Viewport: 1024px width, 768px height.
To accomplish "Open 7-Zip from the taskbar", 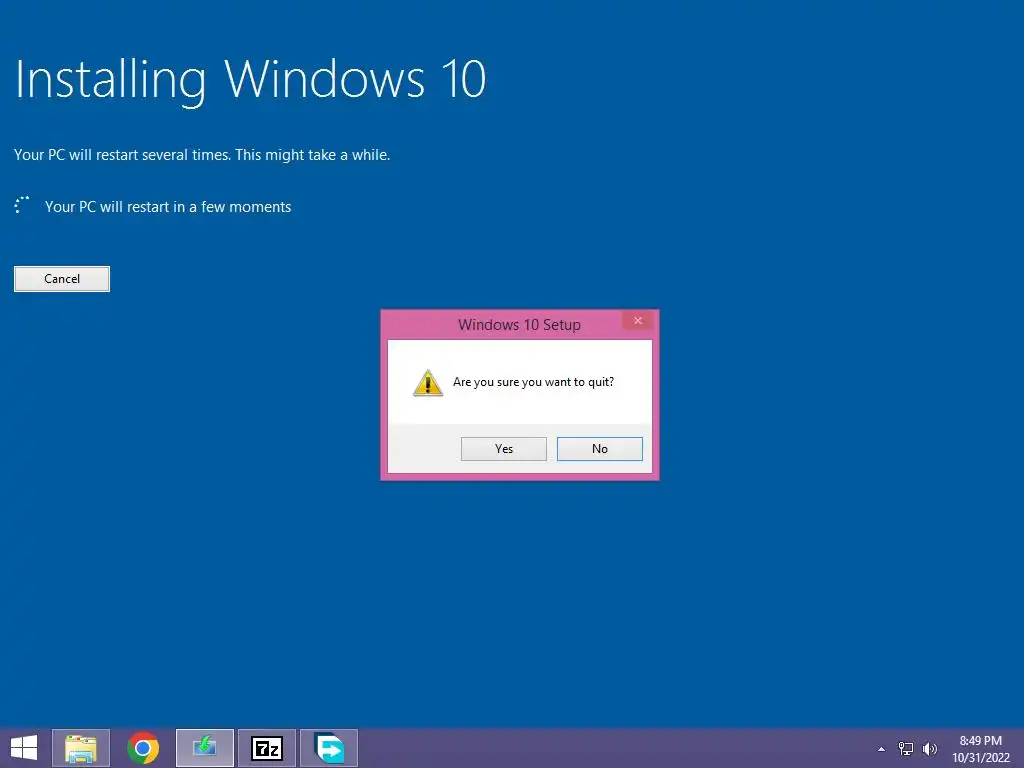I will [x=267, y=748].
